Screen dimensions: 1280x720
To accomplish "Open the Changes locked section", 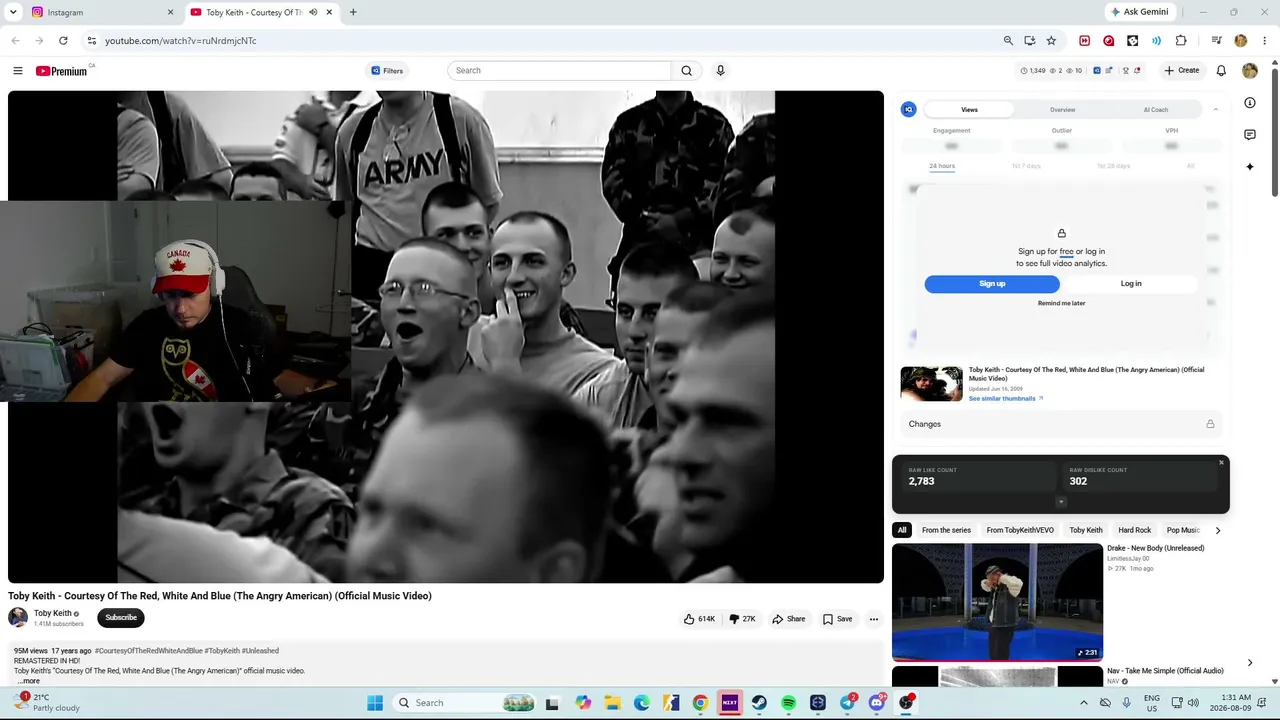I will click(1061, 424).
